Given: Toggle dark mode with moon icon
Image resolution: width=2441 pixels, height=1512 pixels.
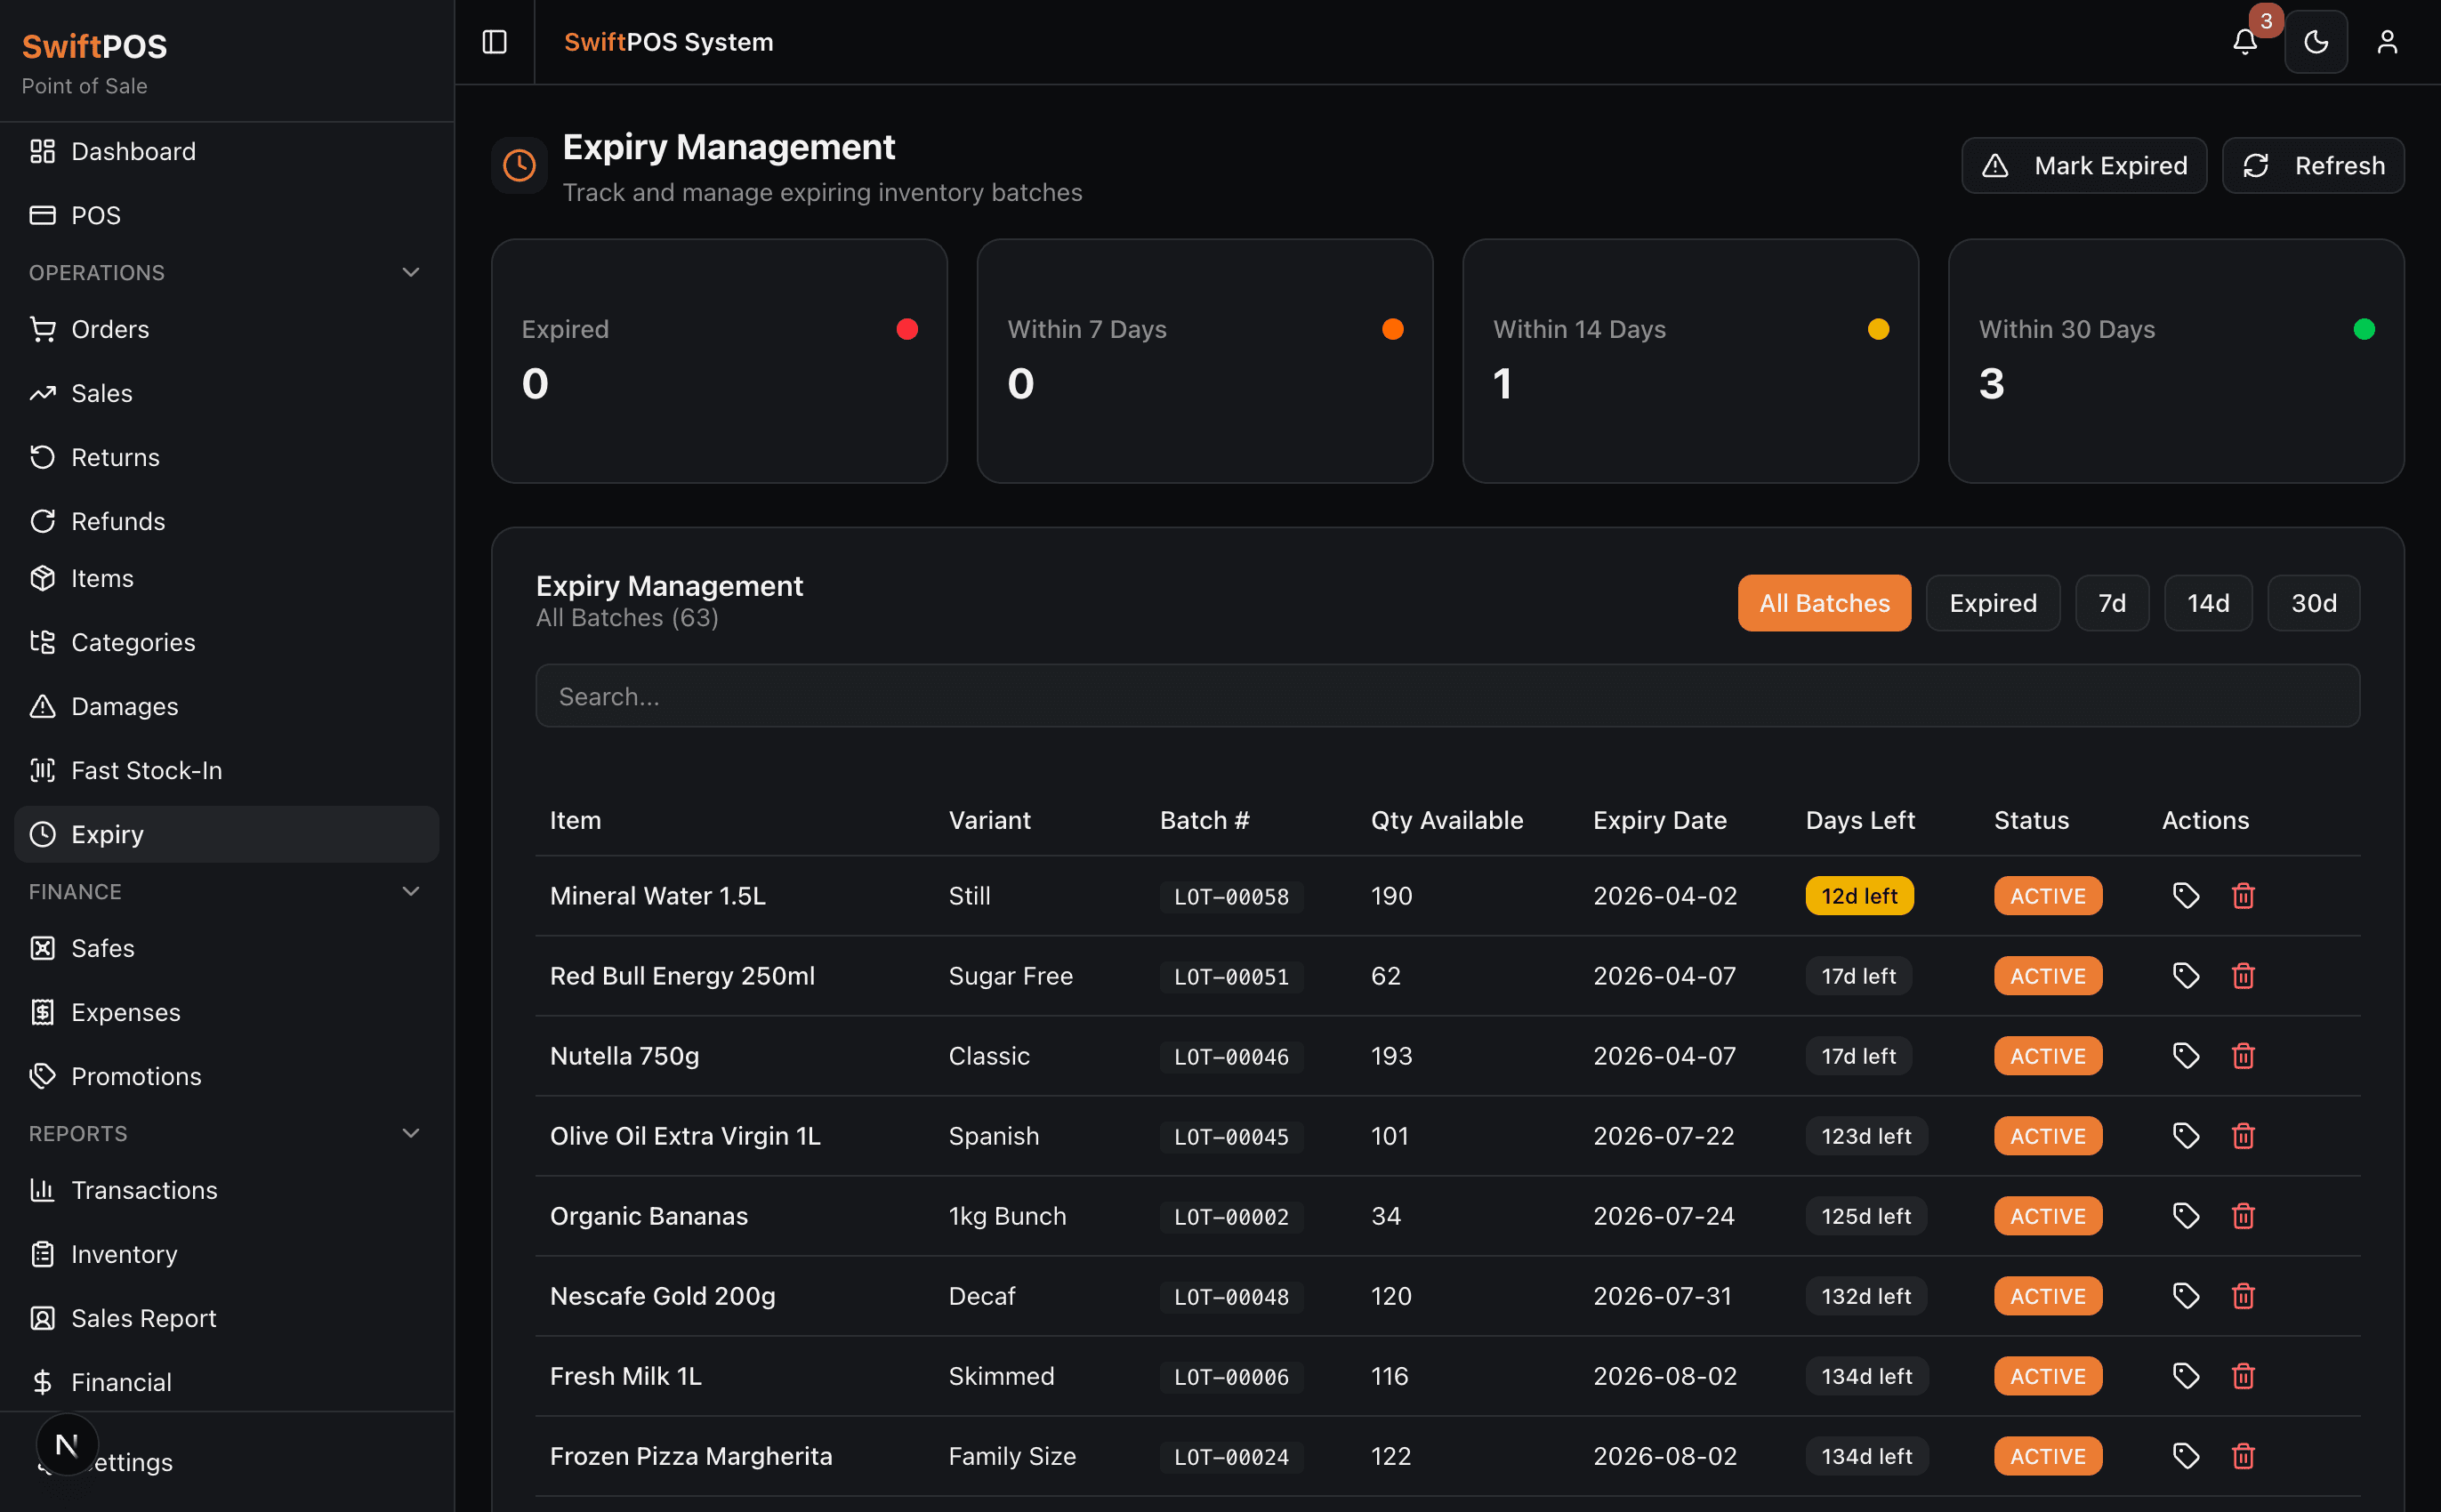Looking at the screenshot, I should (x=2315, y=42).
